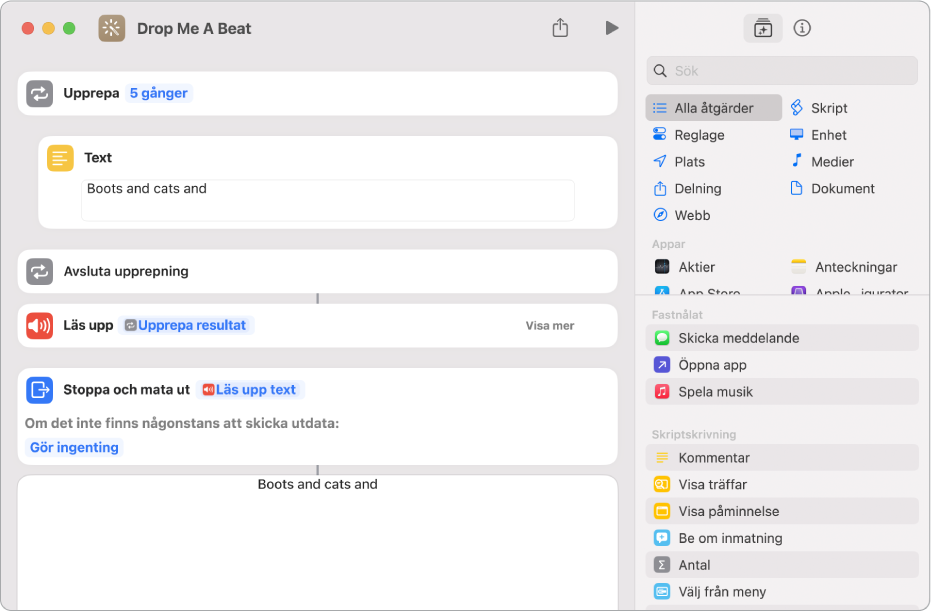
Task: Select the Medier category
Action: [822, 161]
